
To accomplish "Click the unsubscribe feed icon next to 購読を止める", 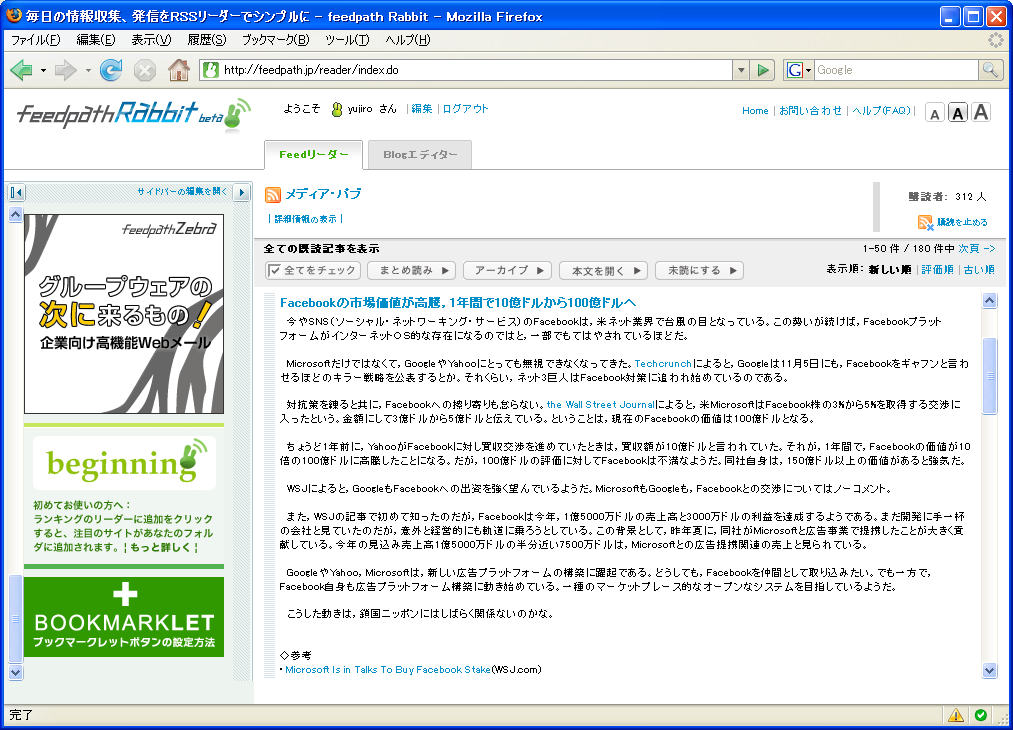I will (925, 222).
